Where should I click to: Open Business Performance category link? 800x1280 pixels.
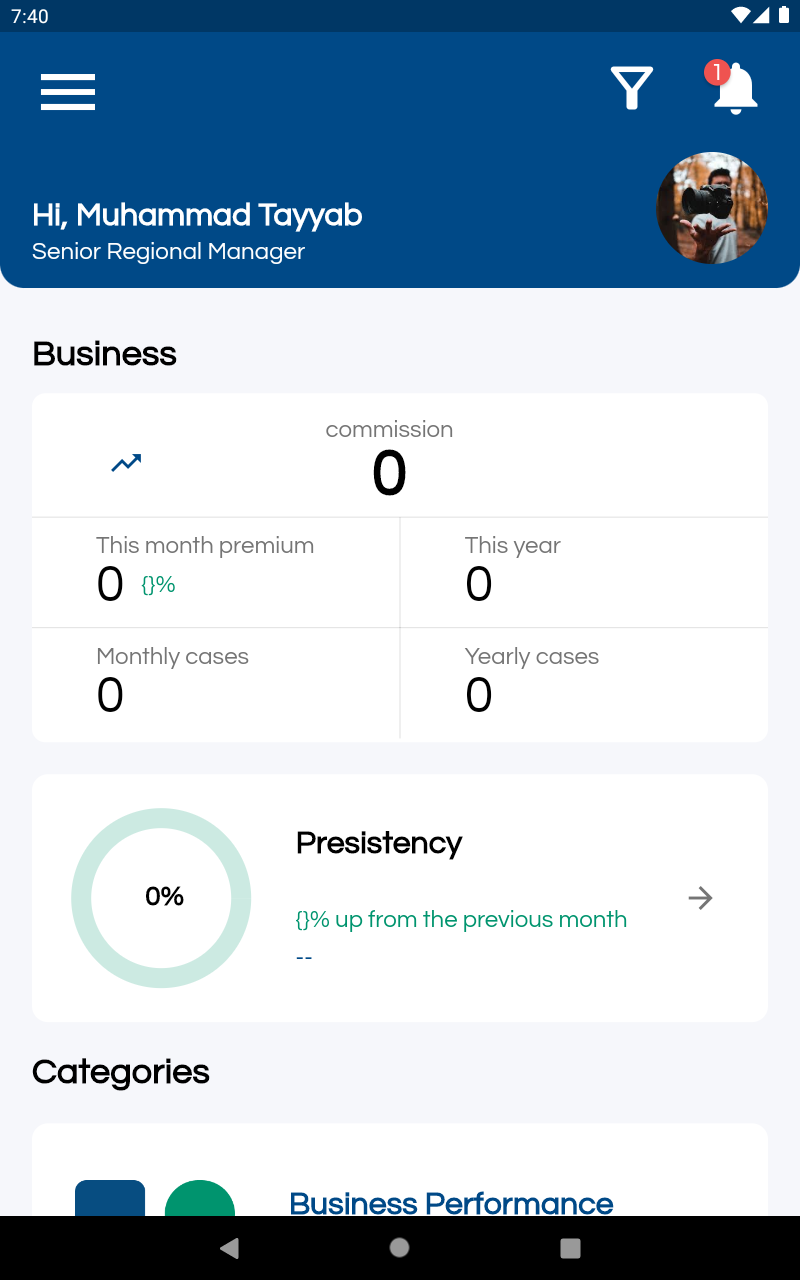pos(451,1202)
